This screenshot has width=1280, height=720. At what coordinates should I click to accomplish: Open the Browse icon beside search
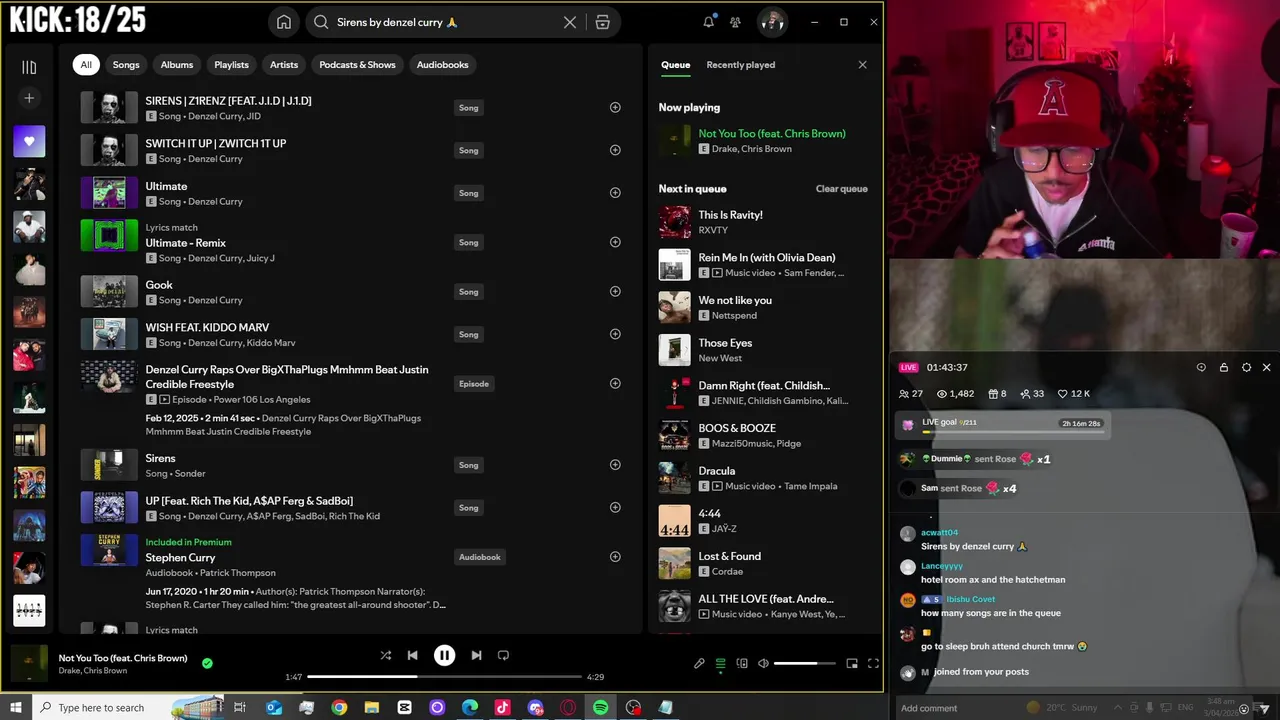pyautogui.click(x=602, y=22)
